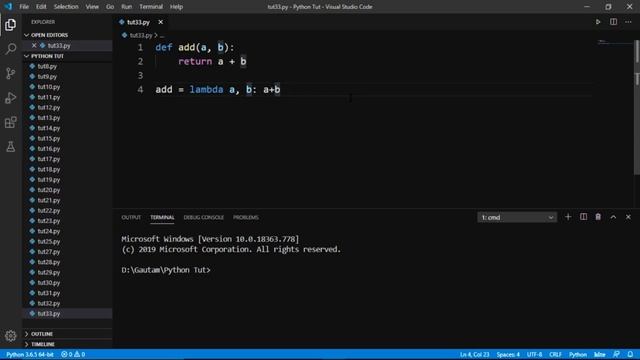The height and width of the screenshot is (360, 640).
Task: Open editor More Actions ellipsis
Action: 628,22
